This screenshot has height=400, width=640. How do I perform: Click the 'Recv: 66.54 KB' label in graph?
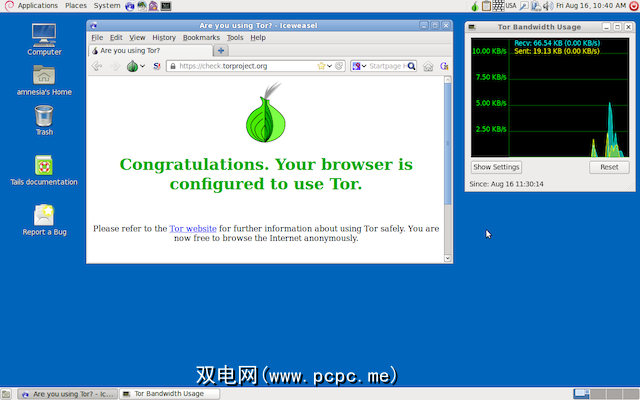tap(557, 43)
